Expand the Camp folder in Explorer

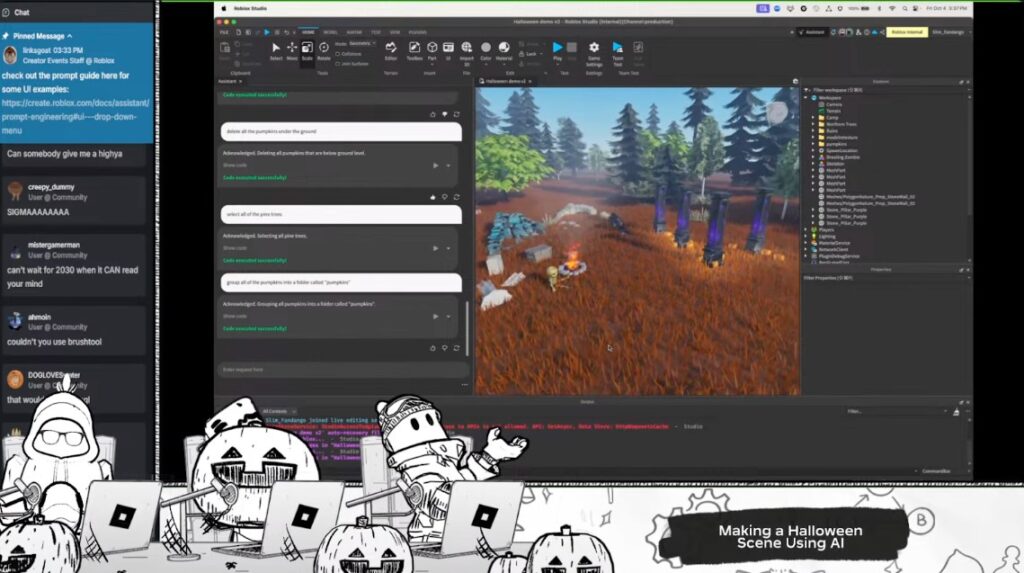click(814, 118)
